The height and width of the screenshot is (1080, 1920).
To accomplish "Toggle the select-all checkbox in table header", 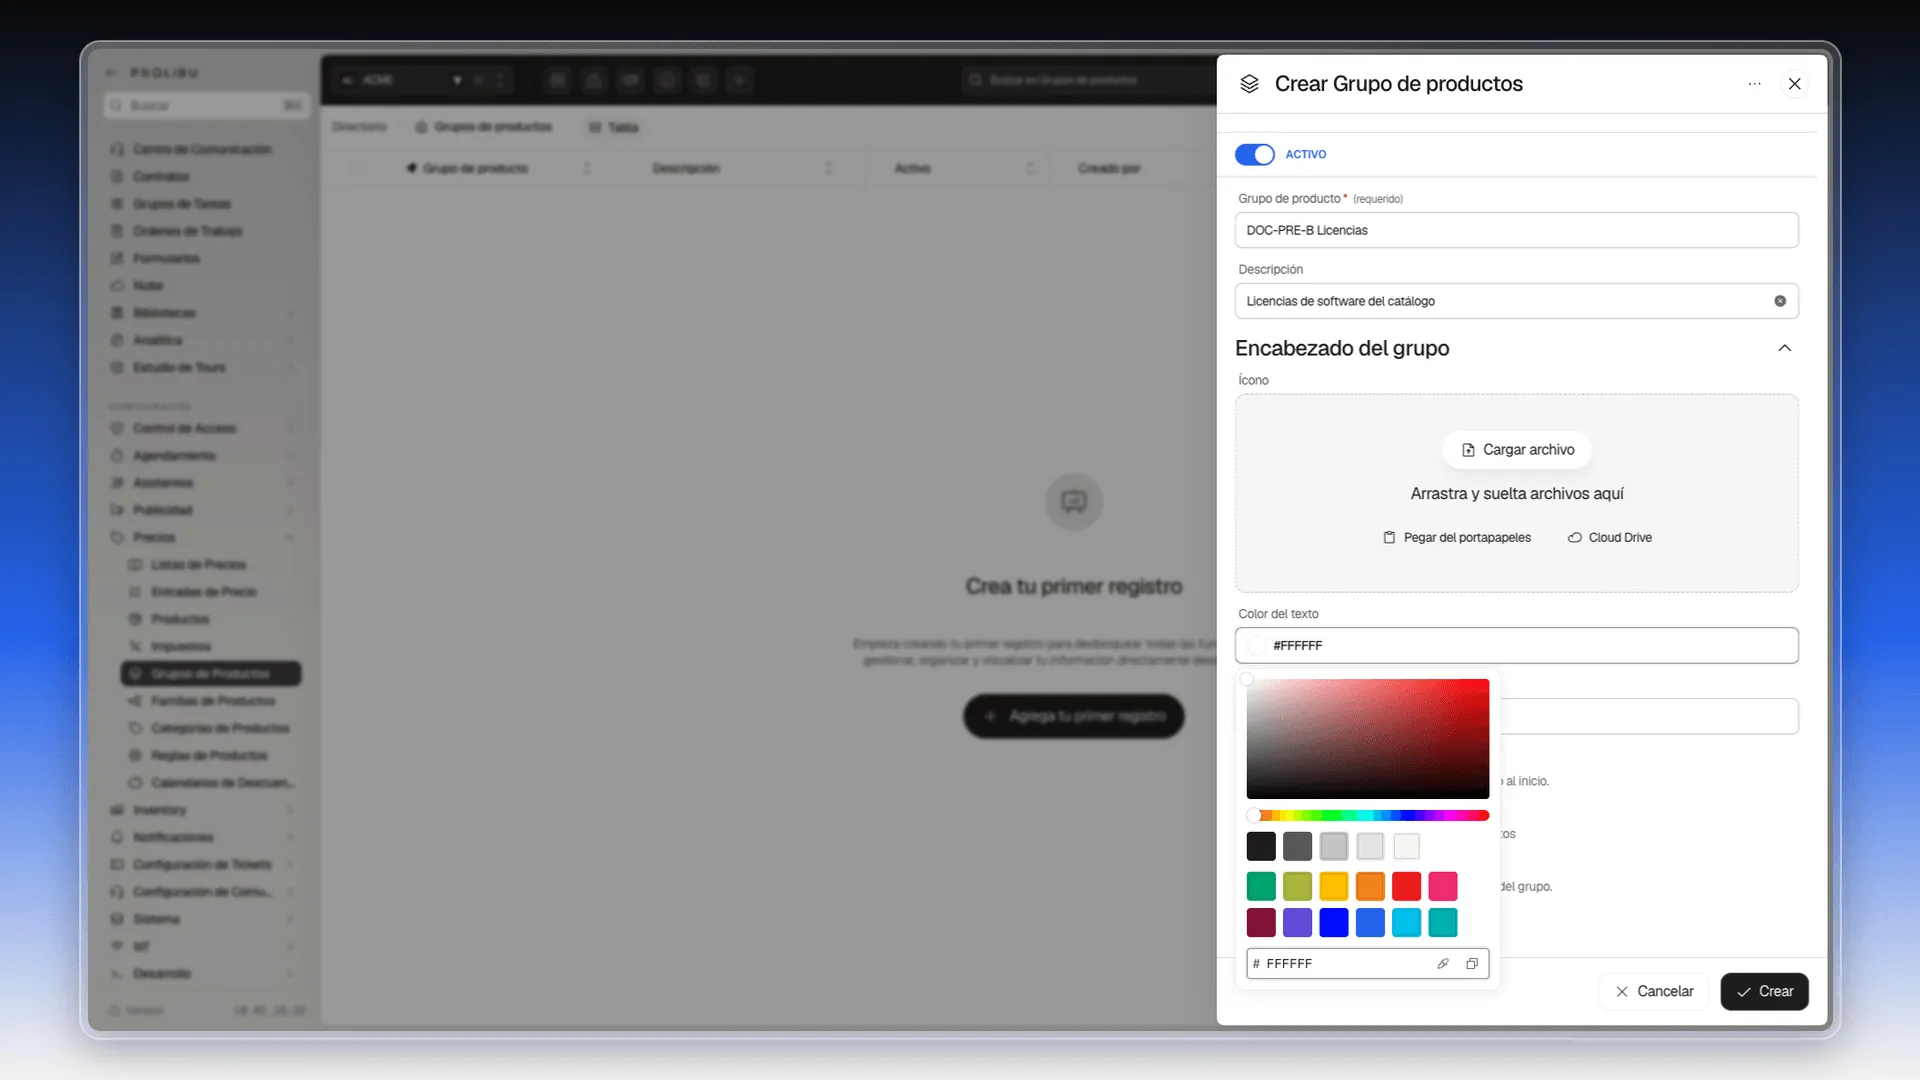I will tap(357, 168).
